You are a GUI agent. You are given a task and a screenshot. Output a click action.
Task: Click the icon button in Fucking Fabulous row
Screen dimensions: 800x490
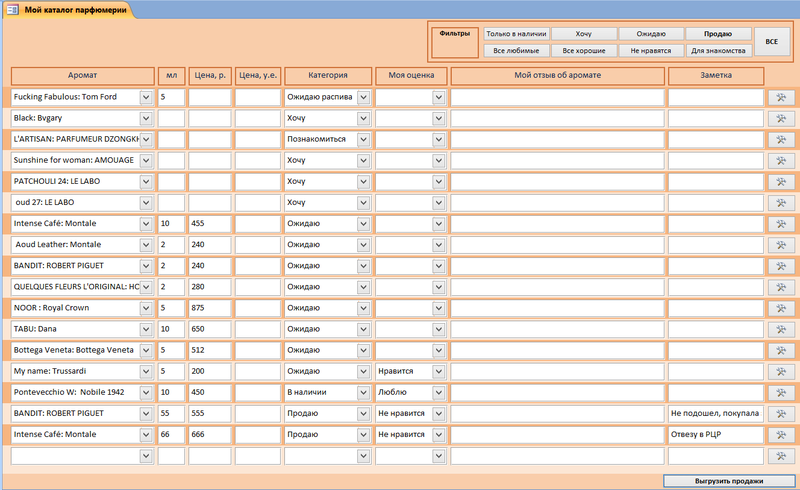pos(781,97)
